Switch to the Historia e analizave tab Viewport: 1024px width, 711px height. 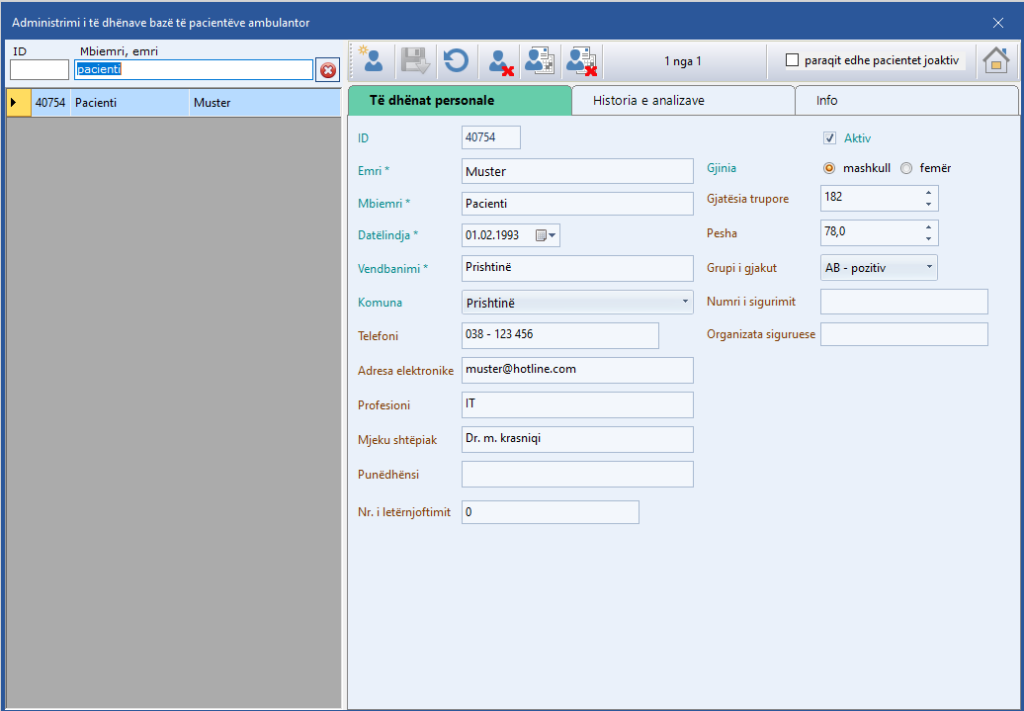point(683,101)
